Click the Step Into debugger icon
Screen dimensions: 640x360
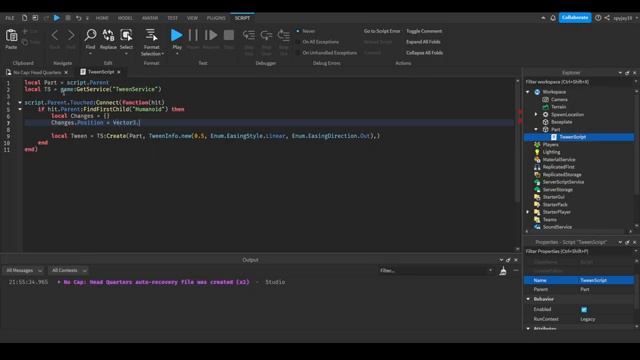(249, 35)
